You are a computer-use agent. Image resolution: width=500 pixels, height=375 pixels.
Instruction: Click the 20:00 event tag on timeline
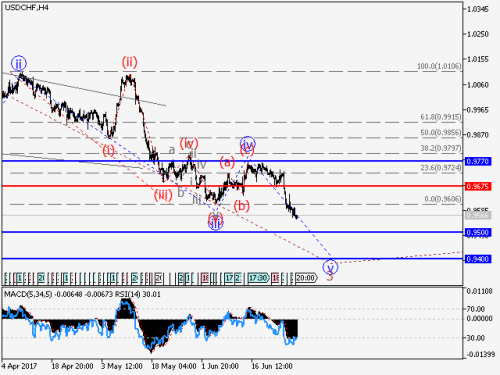click(x=305, y=278)
